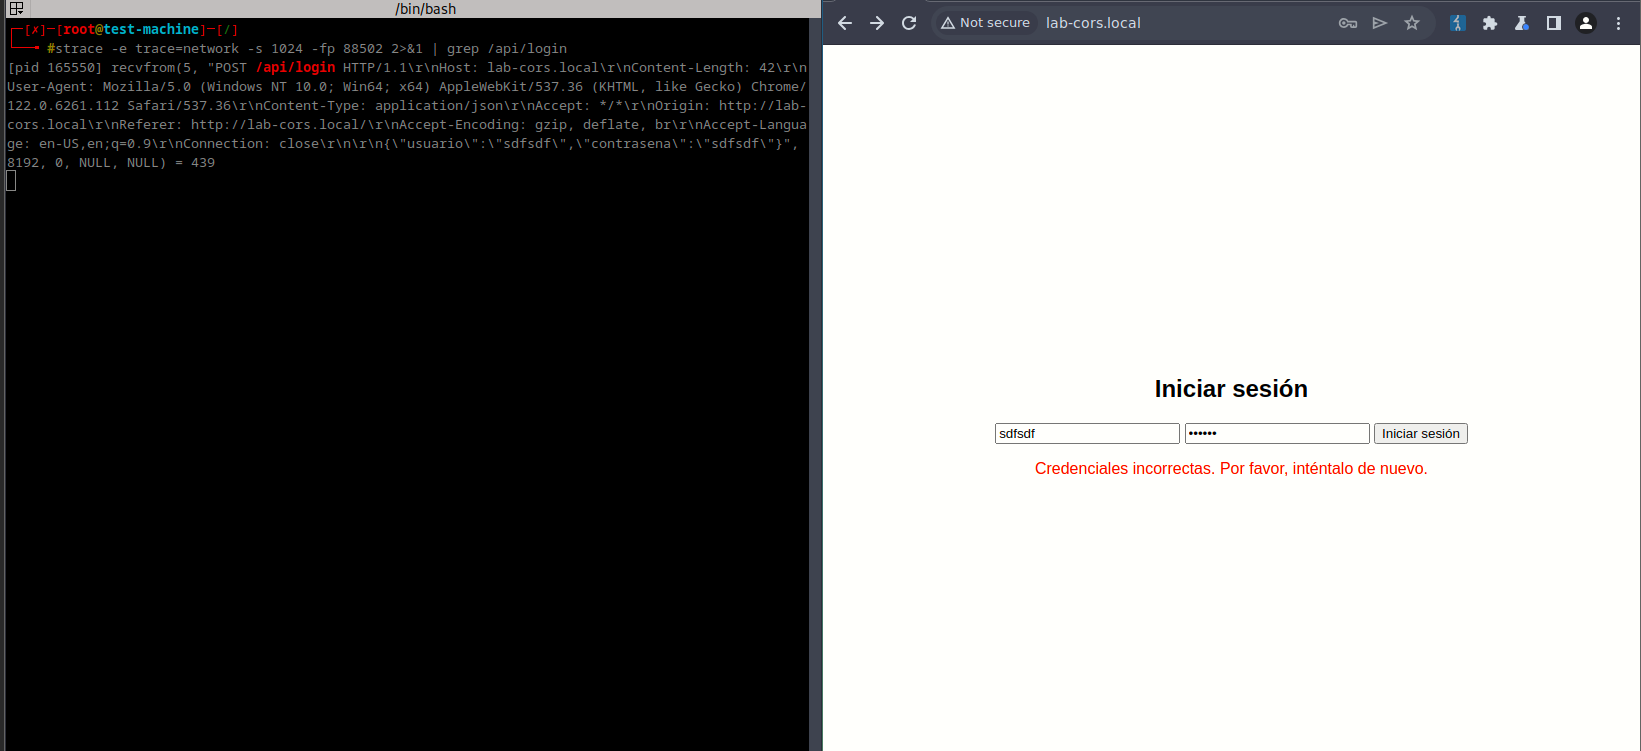Viewport: 1641px width, 751px height.
Task: Open the saved passwords key icon
Action: tap(1348, 23)
